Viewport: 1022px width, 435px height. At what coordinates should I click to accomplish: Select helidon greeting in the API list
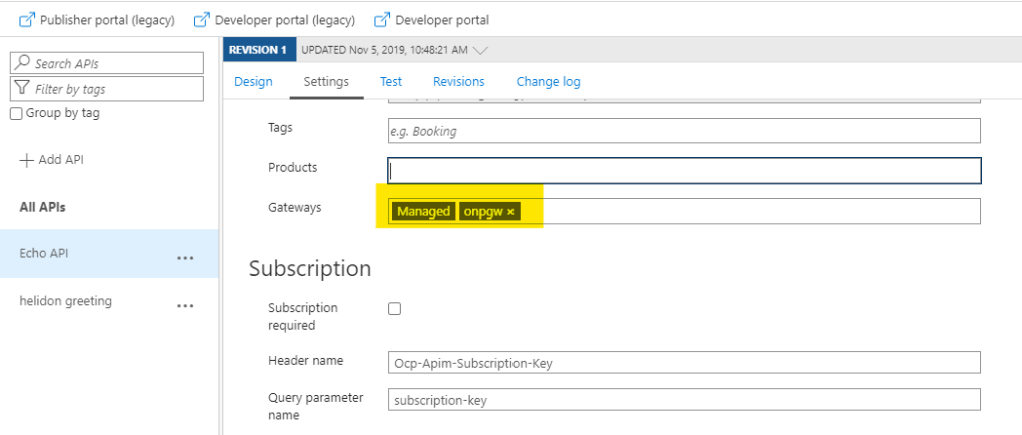66,301
